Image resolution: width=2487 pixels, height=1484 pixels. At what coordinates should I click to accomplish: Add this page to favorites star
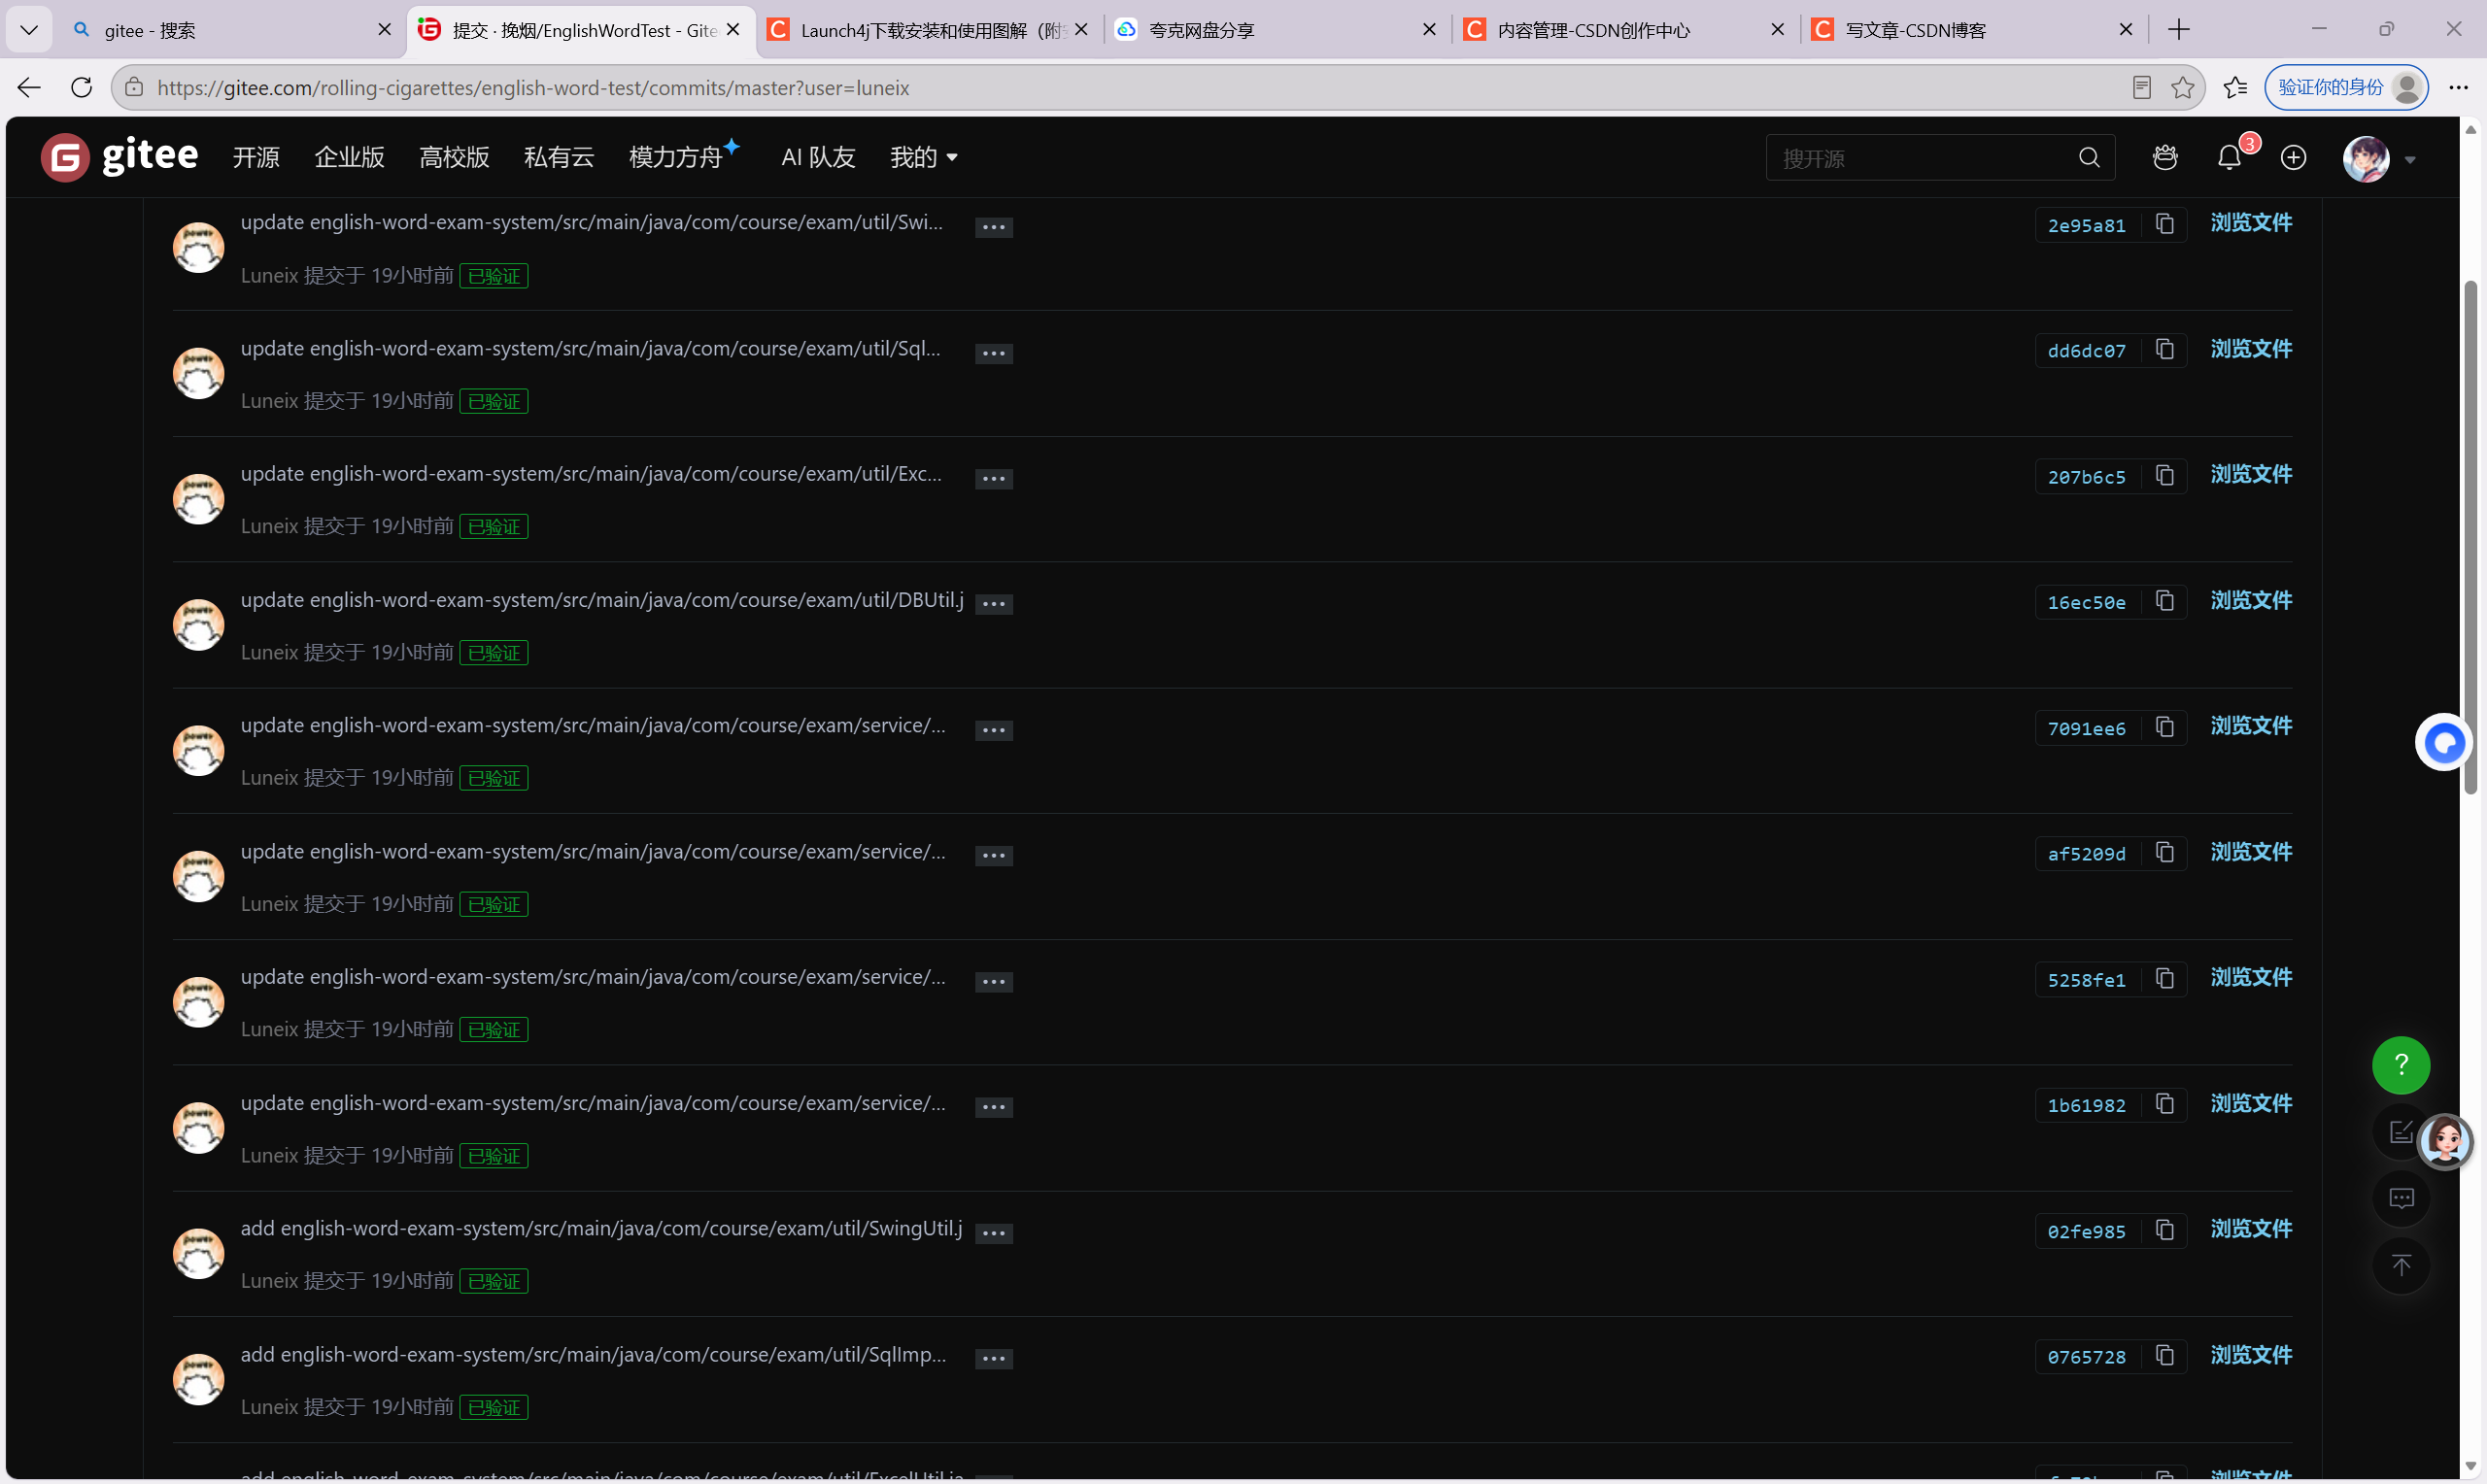click(x=2182, y=88)
